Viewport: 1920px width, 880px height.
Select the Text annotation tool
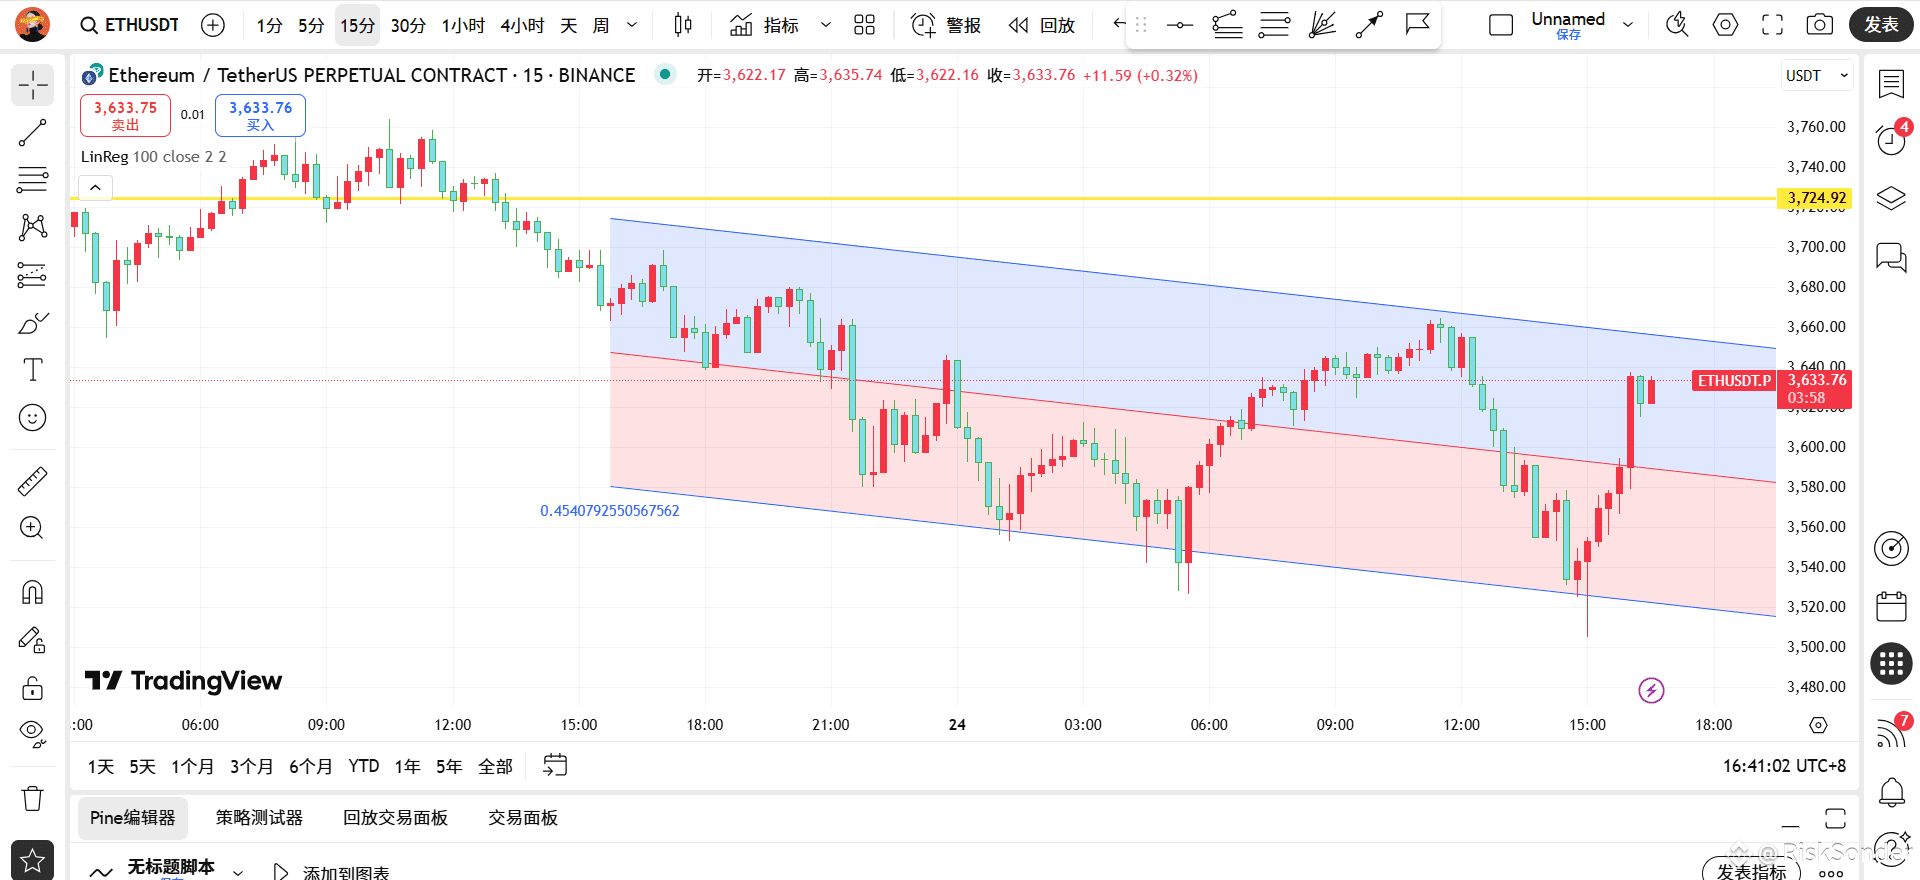tap(33, 370)
